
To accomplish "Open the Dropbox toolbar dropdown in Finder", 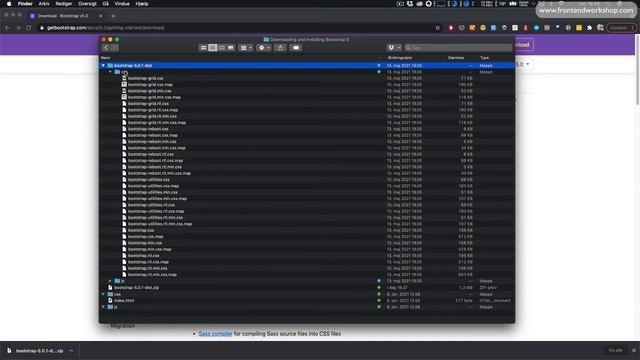I will click(394, 48).
